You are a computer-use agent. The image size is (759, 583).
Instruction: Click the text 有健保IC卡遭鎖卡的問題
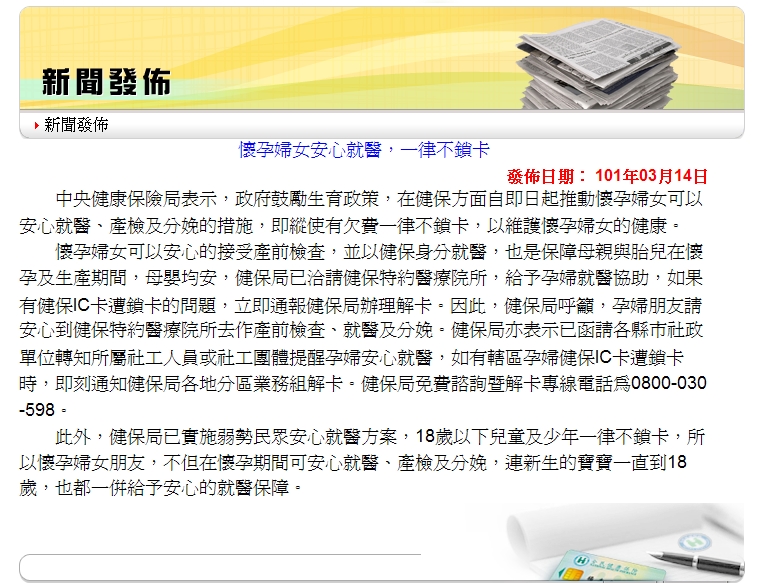[x=117, y=305]
